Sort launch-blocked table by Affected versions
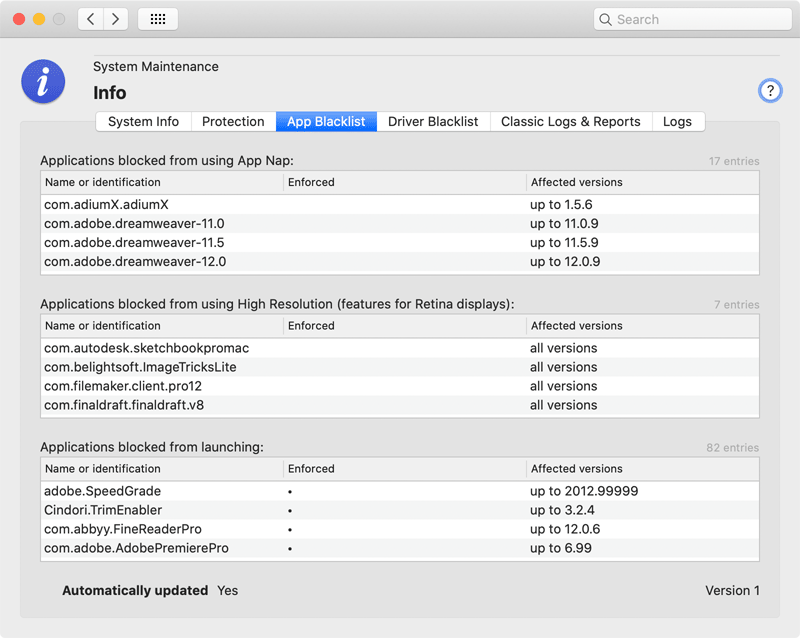This screenshot has width=800, height=638. [643, 469]
